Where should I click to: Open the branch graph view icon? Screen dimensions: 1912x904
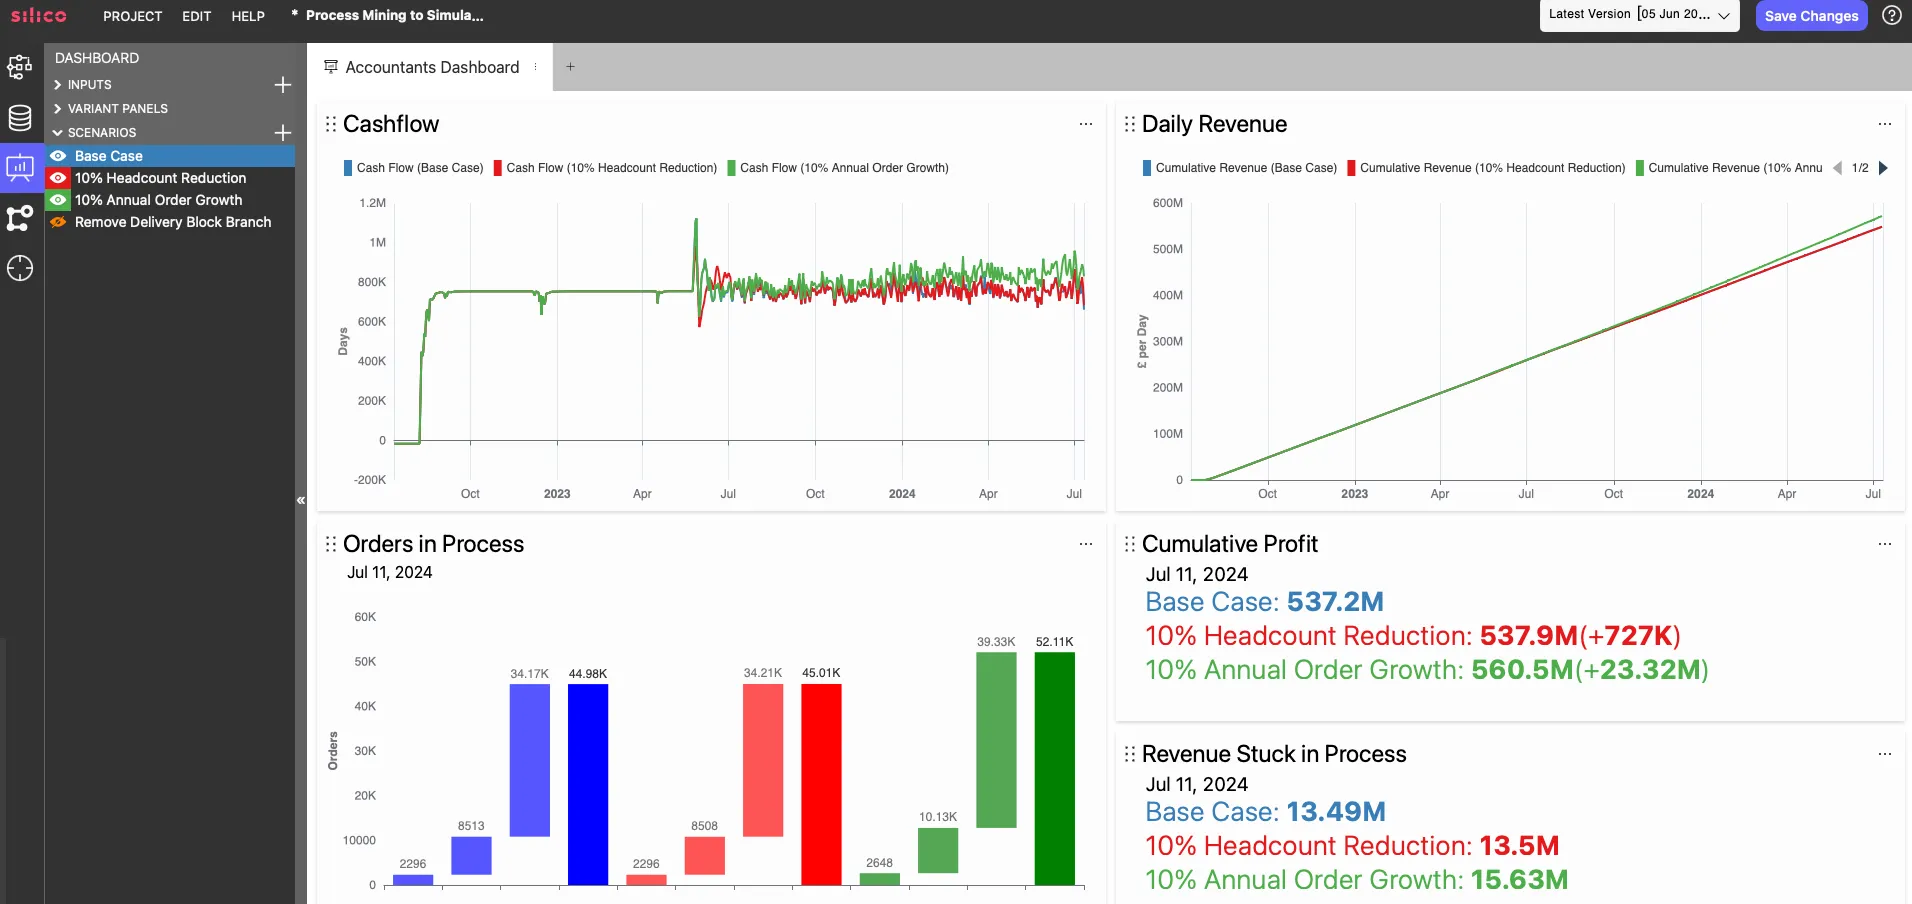[x=20, y=218]
